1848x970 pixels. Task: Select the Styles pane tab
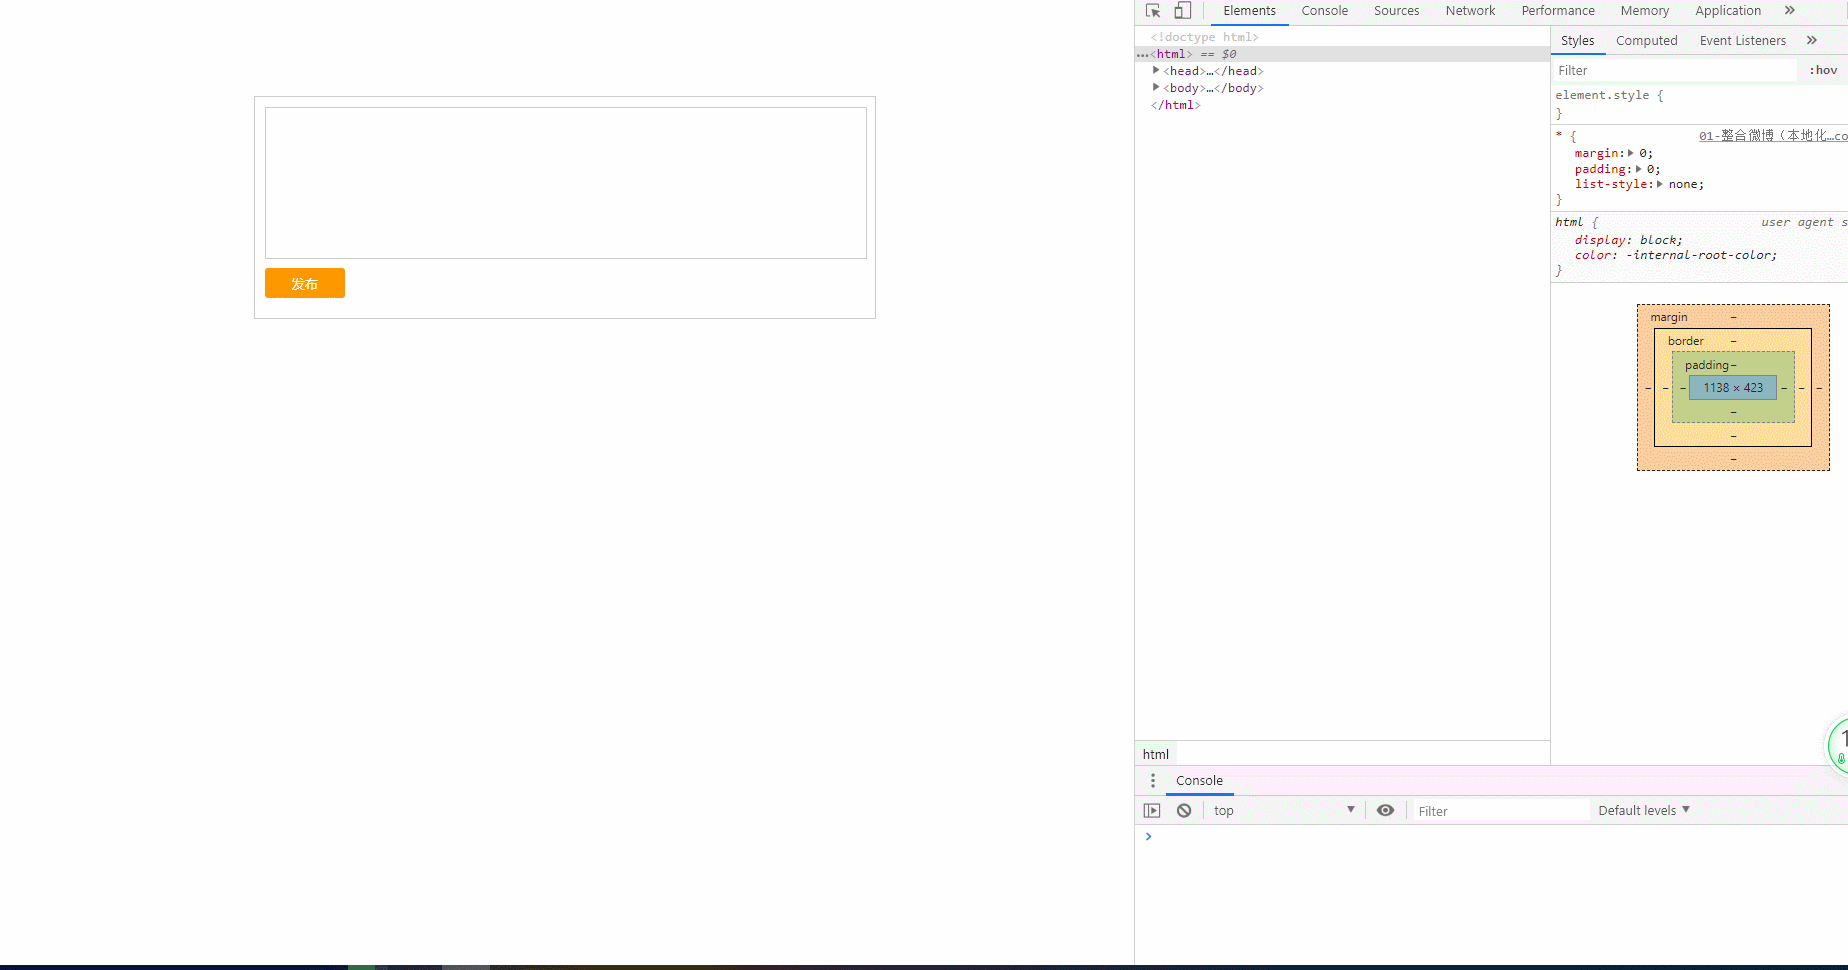[x=1578, y=40]
